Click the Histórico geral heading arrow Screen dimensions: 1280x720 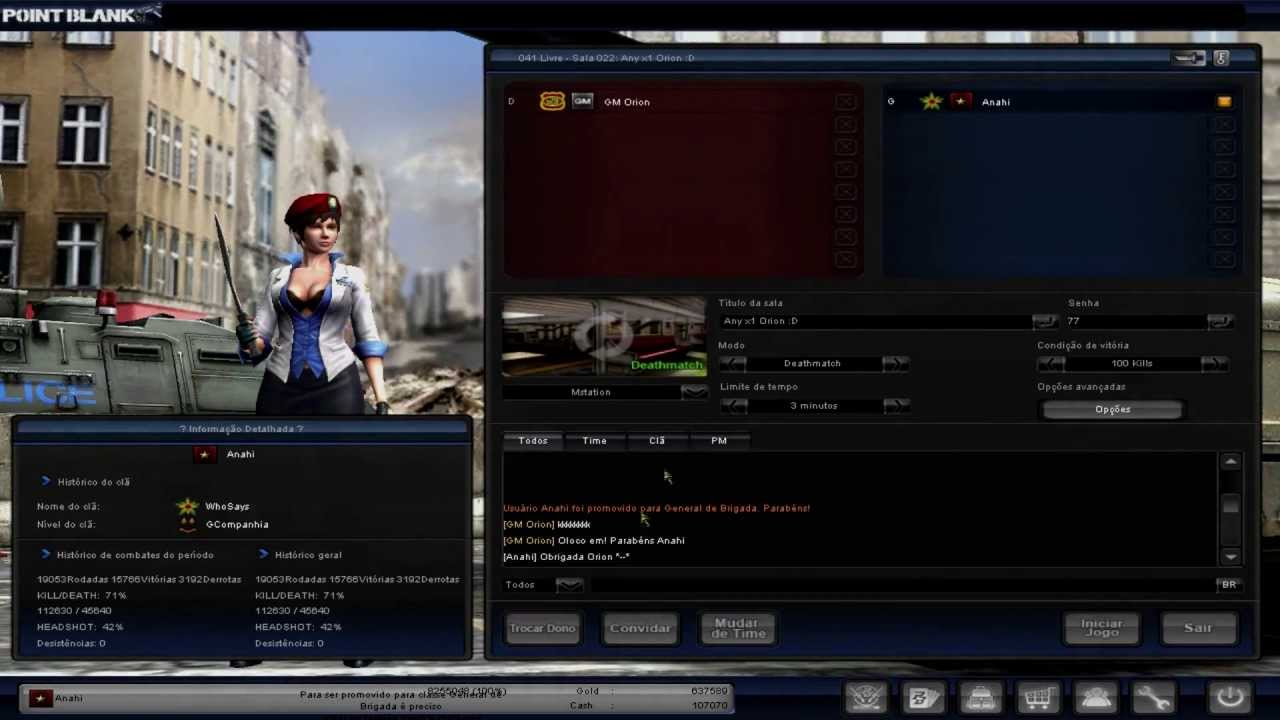[264, 554]
